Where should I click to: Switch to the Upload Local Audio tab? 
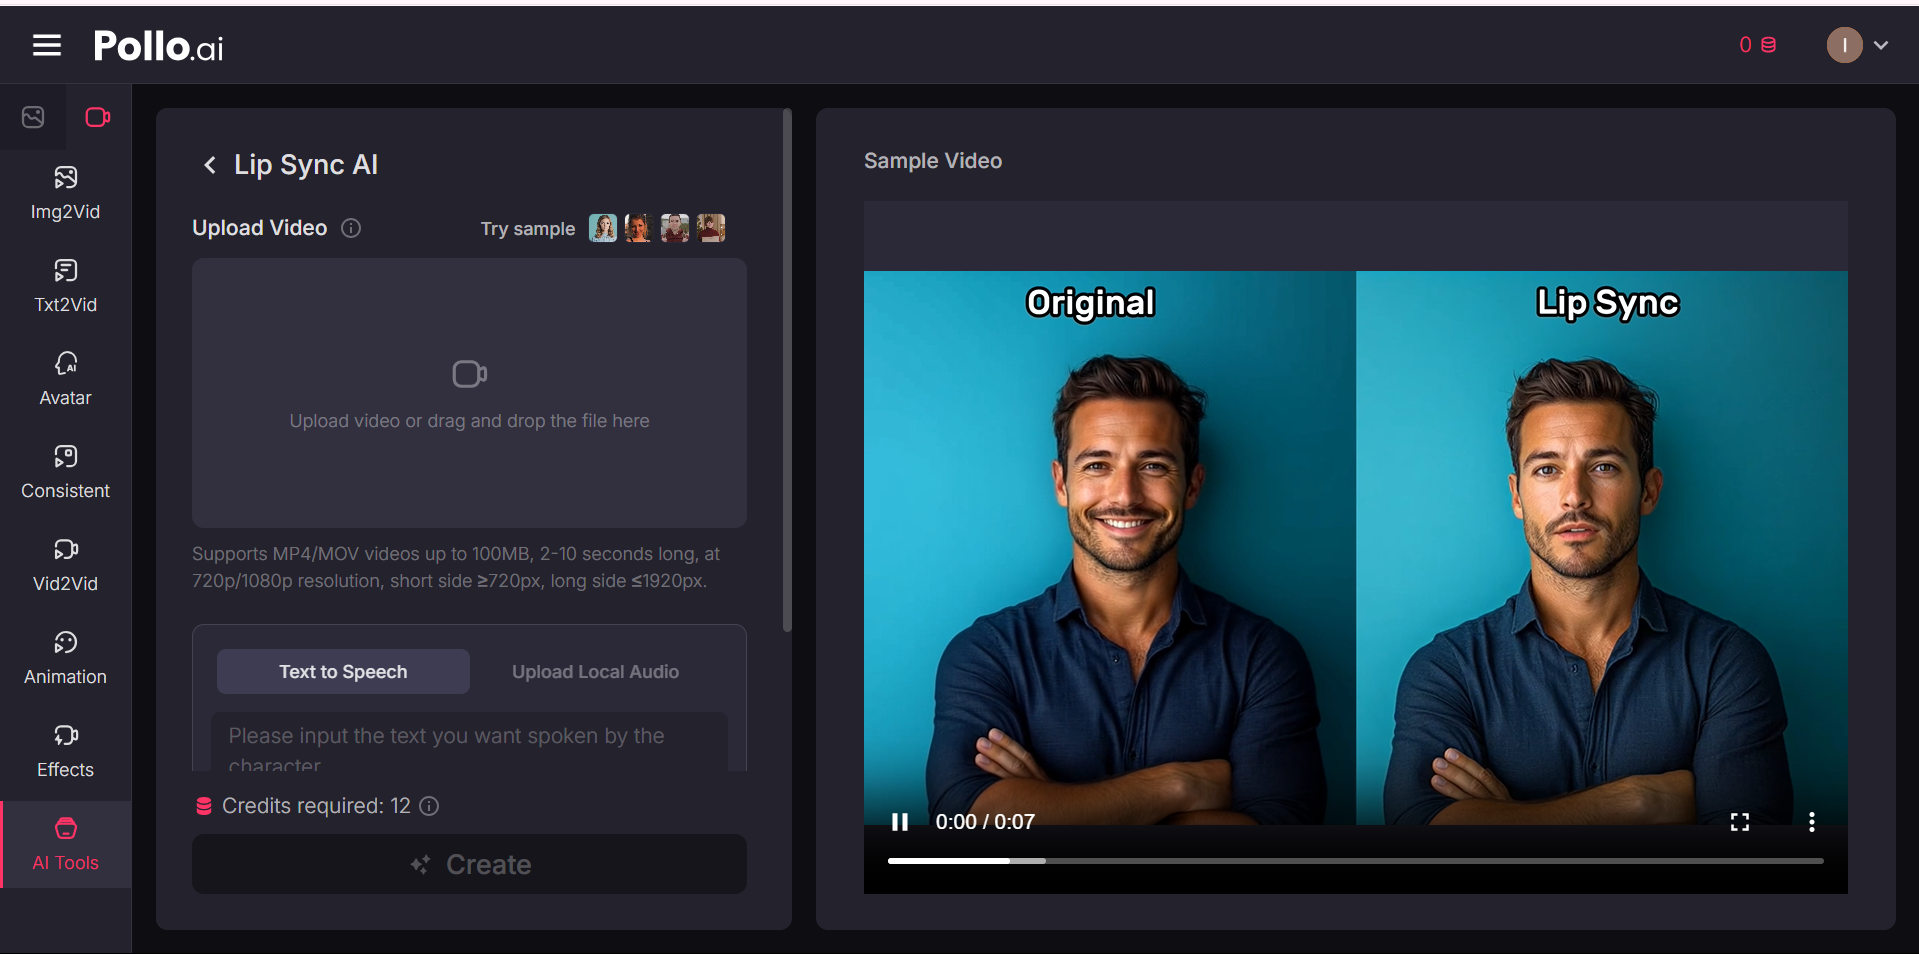tap(595, 671)
